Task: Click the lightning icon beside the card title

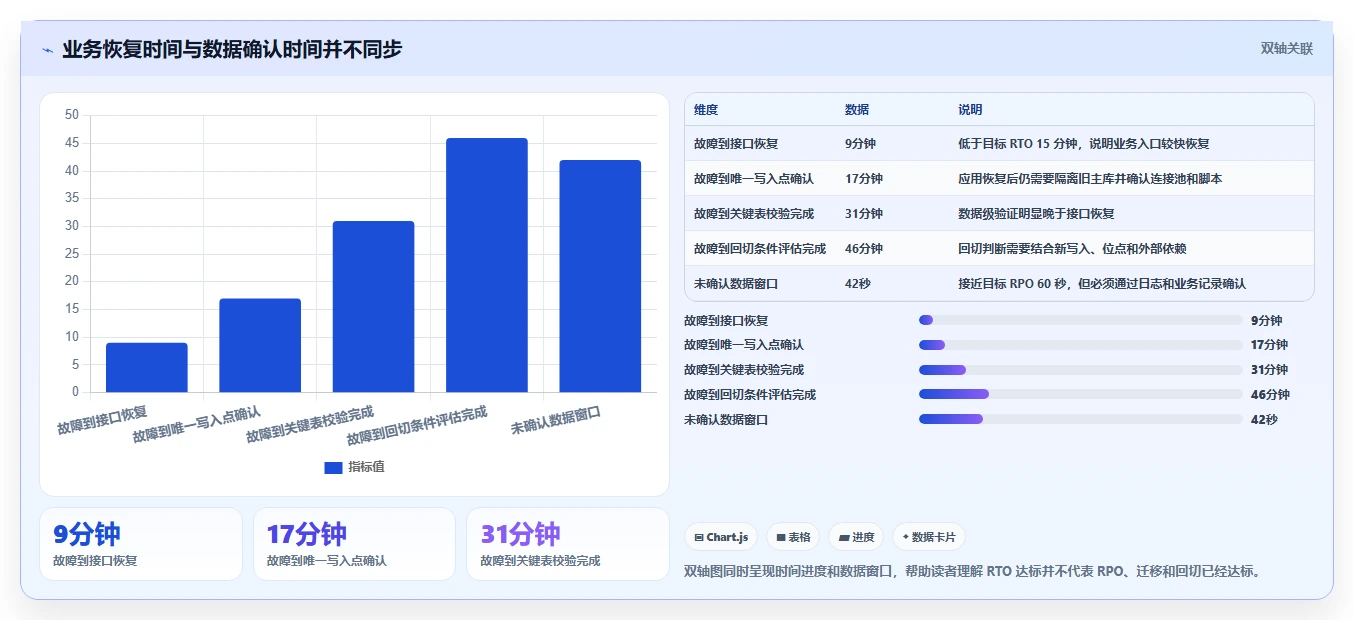Action: click(x=47, y=50)
